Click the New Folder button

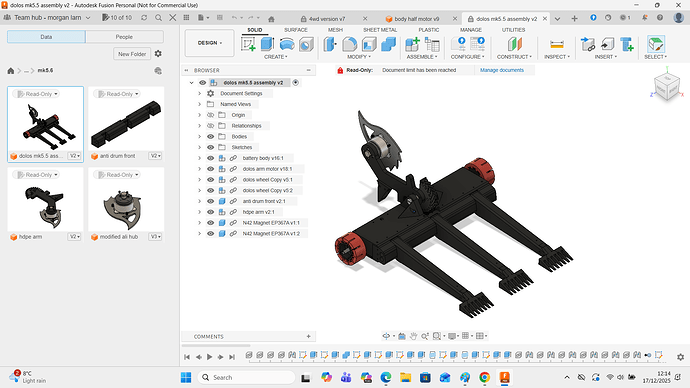tap(132, 54)
